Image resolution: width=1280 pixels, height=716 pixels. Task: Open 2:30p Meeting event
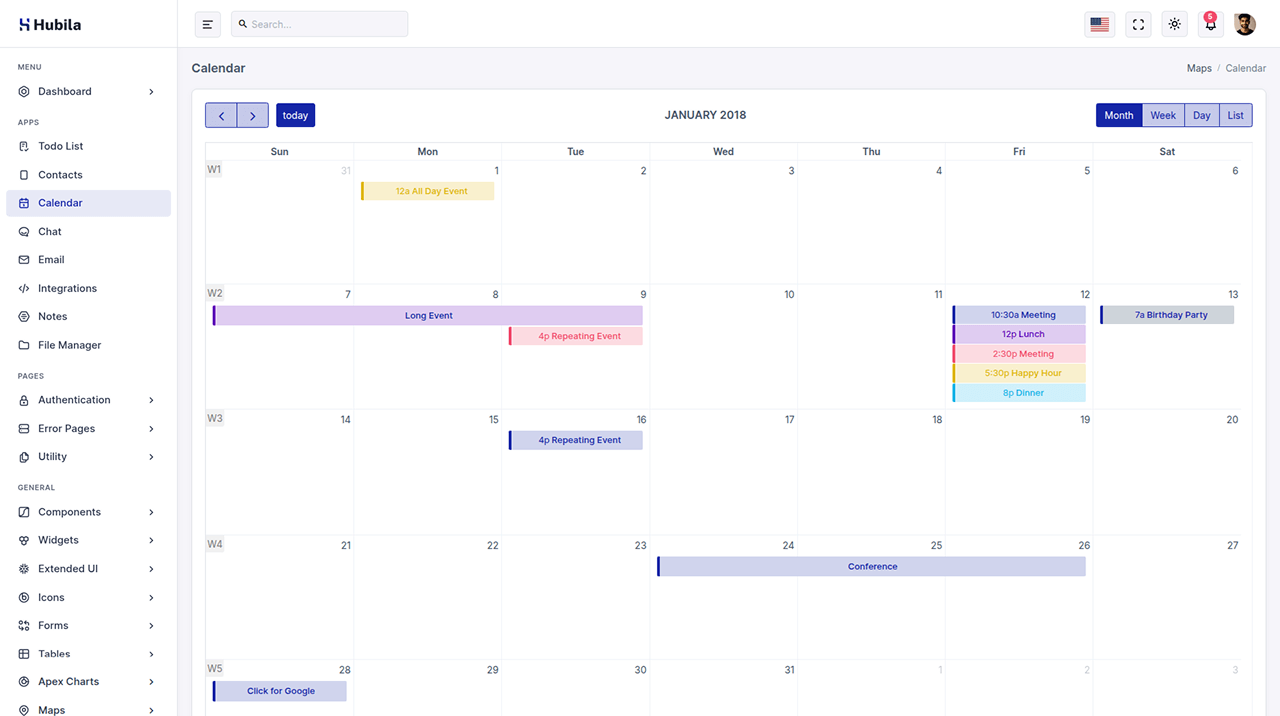click(x=1019, y=354)
